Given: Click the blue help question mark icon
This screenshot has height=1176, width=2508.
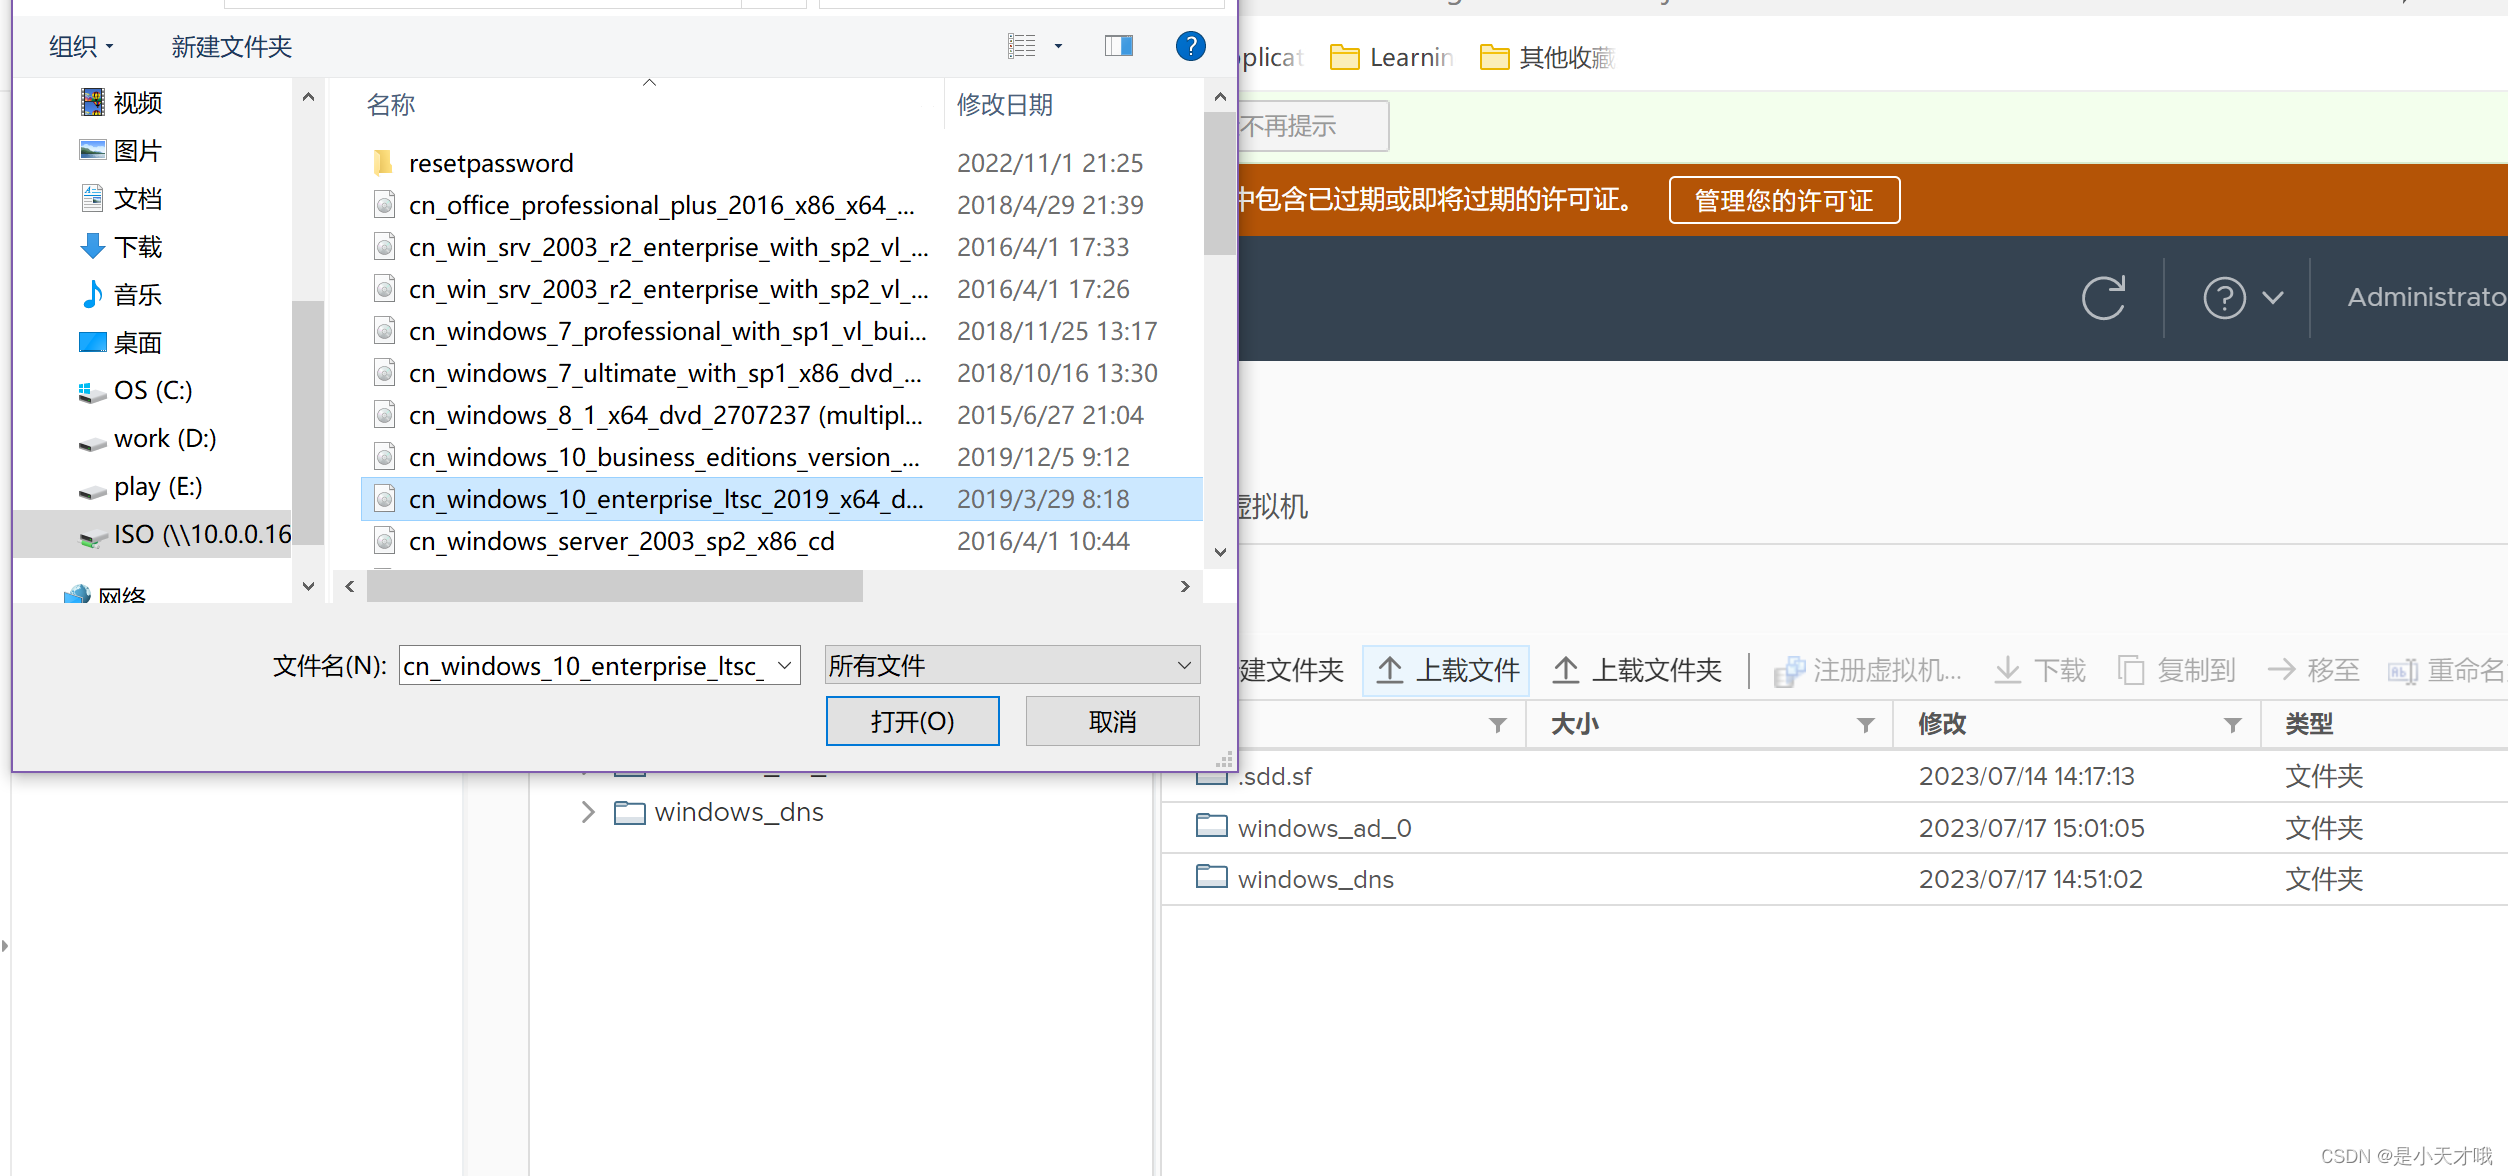Looking at the screenshot, I should (1190, 46).
